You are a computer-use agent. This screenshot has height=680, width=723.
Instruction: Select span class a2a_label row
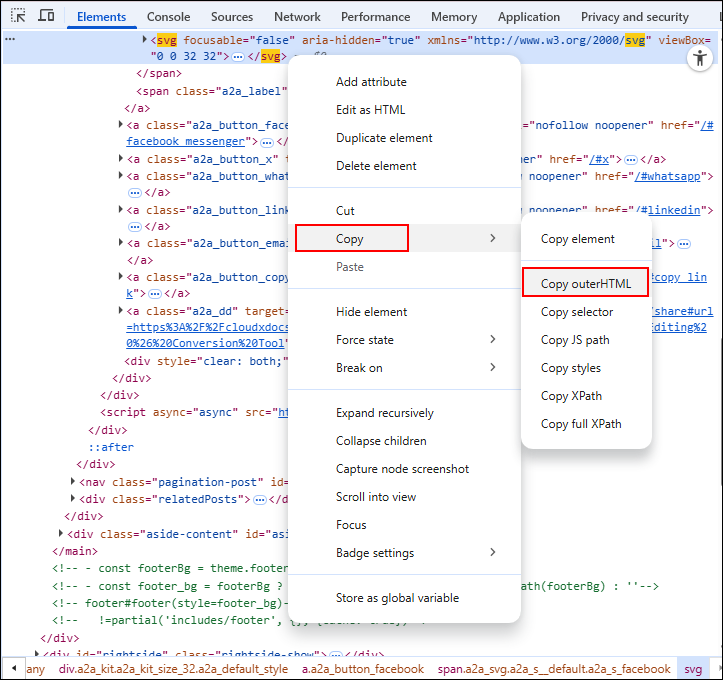[x=212, y=91]
